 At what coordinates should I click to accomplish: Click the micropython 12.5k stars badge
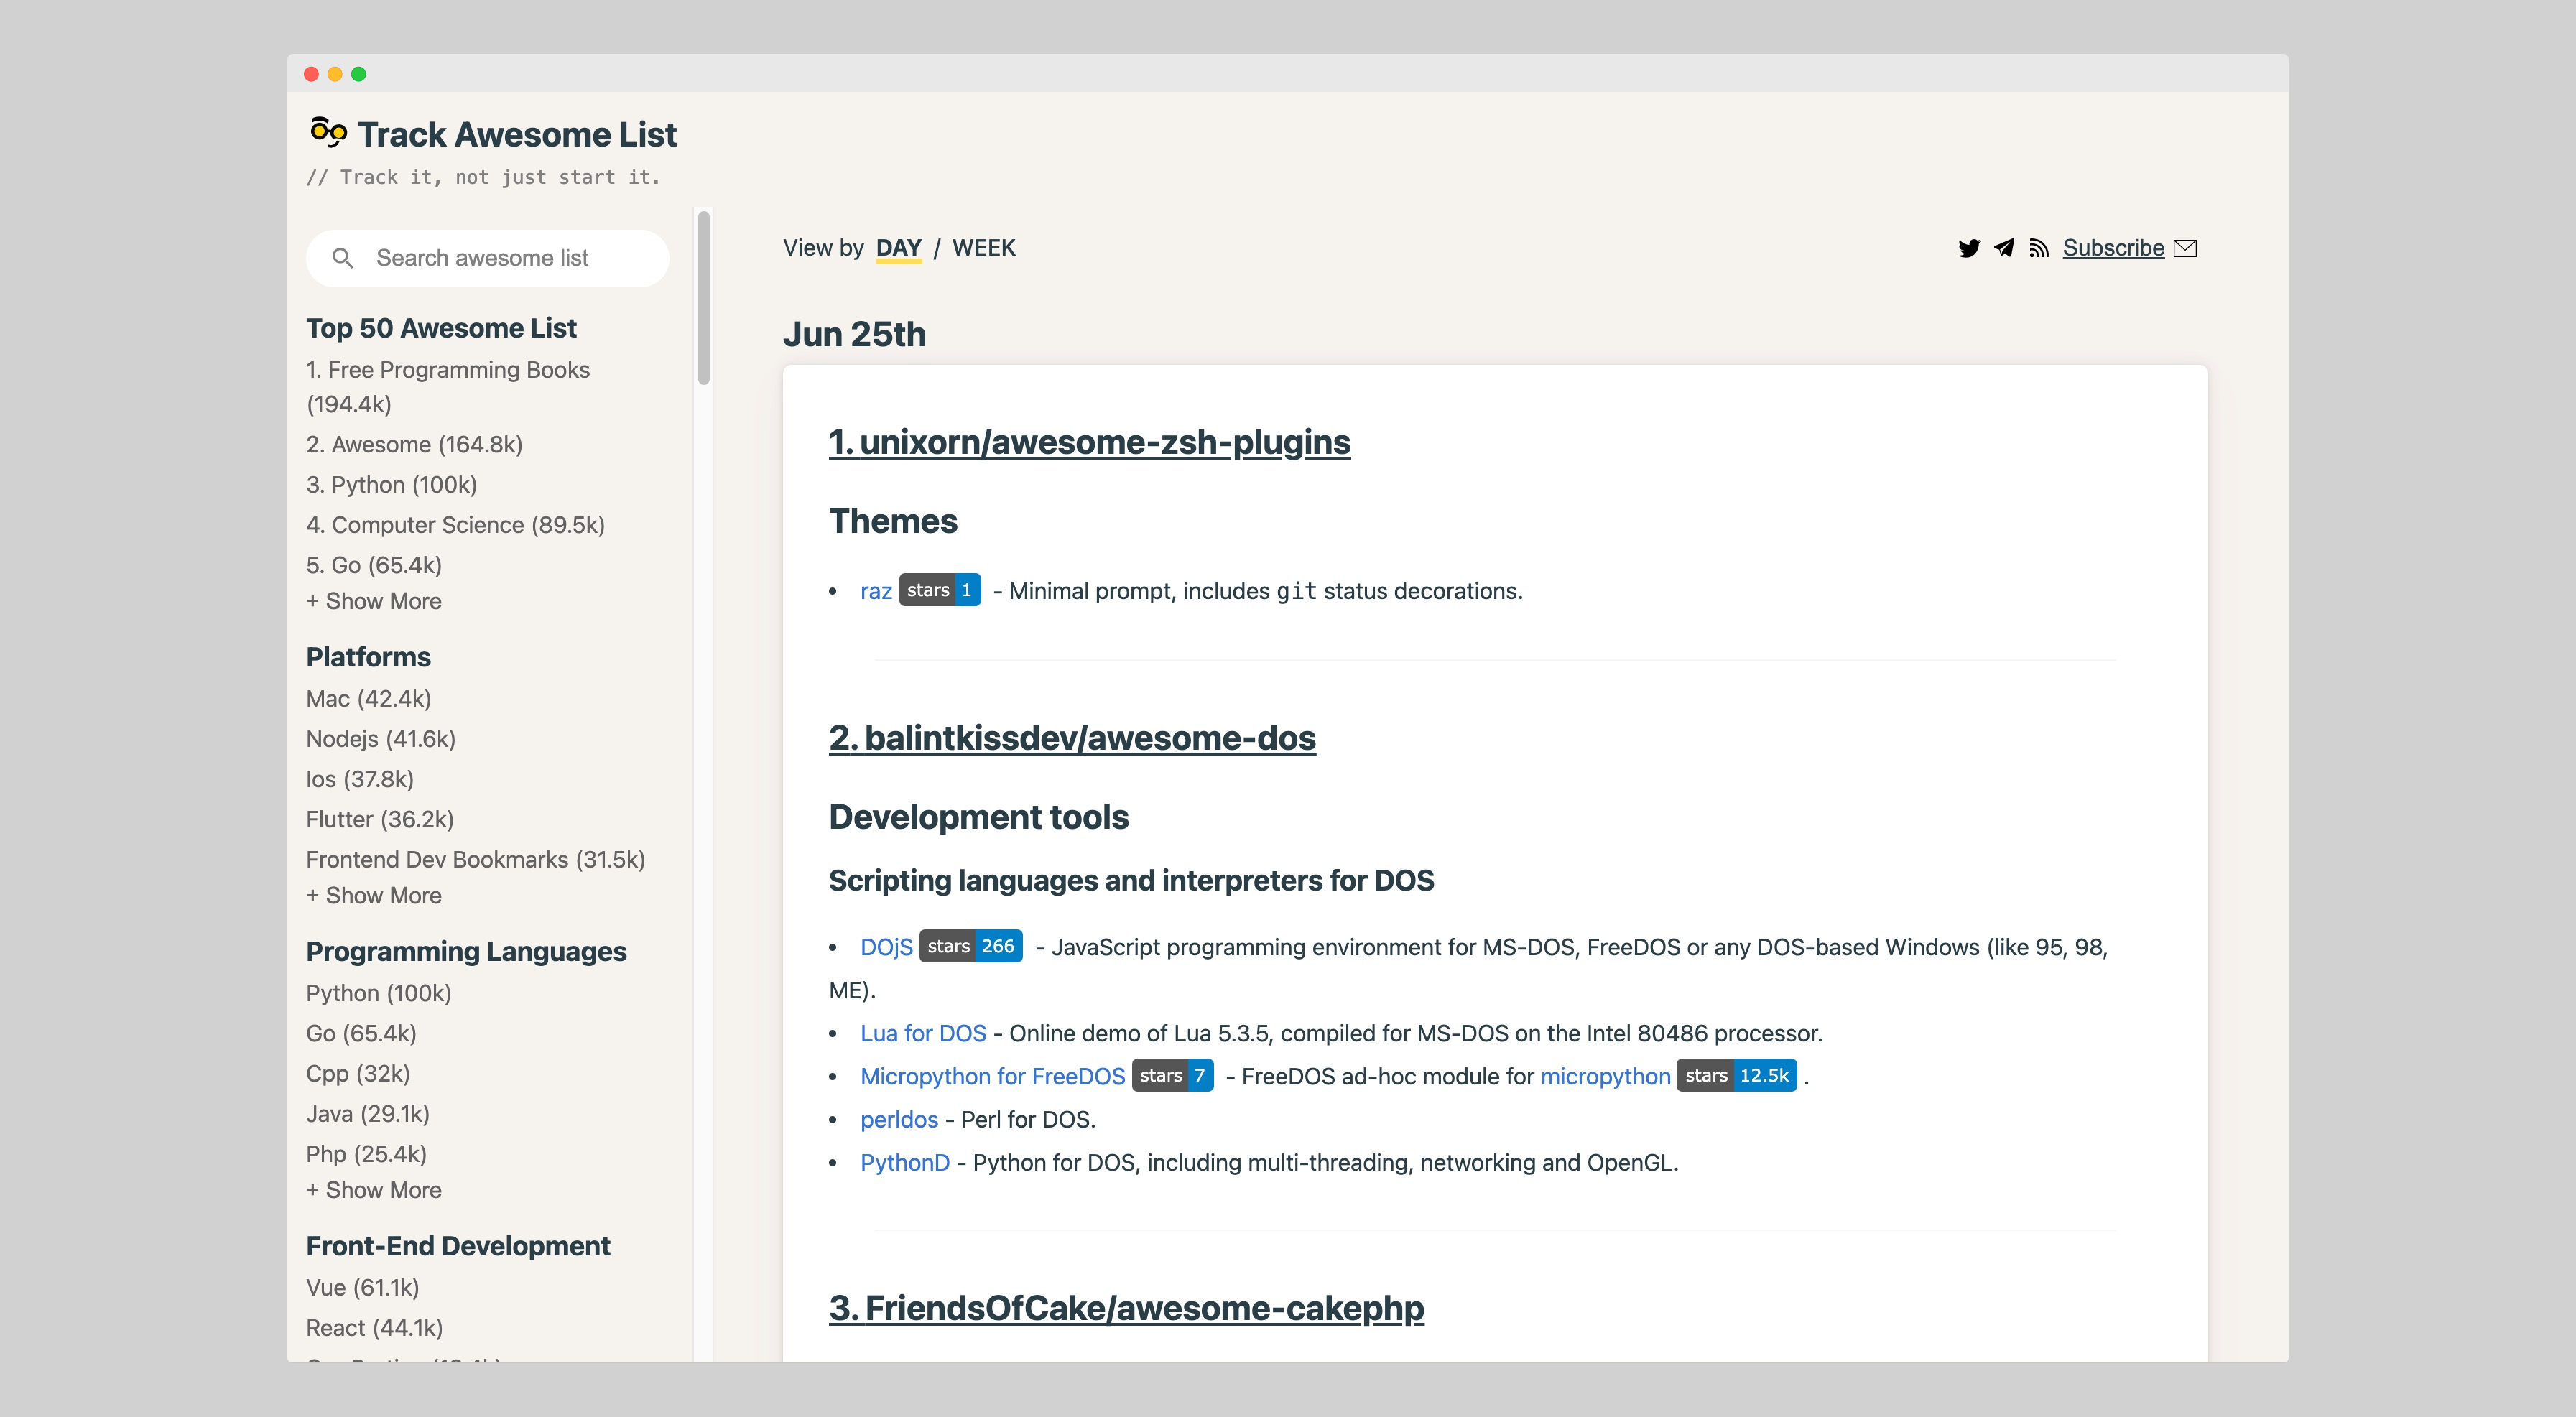click(x=1736, y=1076)
